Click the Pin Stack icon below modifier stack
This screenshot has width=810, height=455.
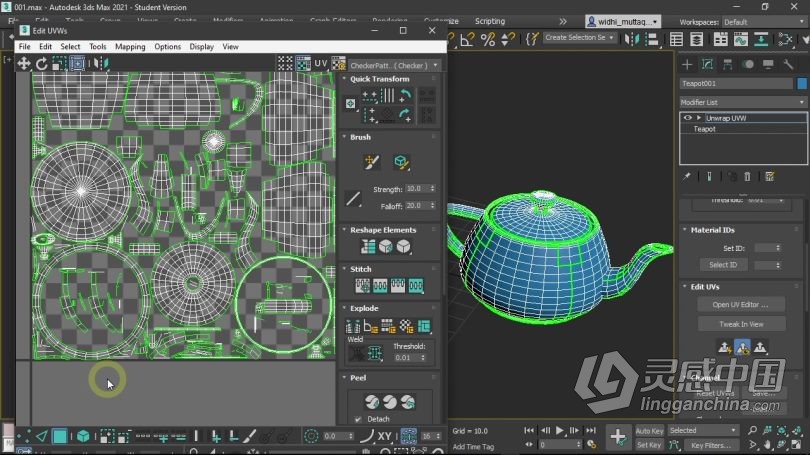(x=687, y=177)
